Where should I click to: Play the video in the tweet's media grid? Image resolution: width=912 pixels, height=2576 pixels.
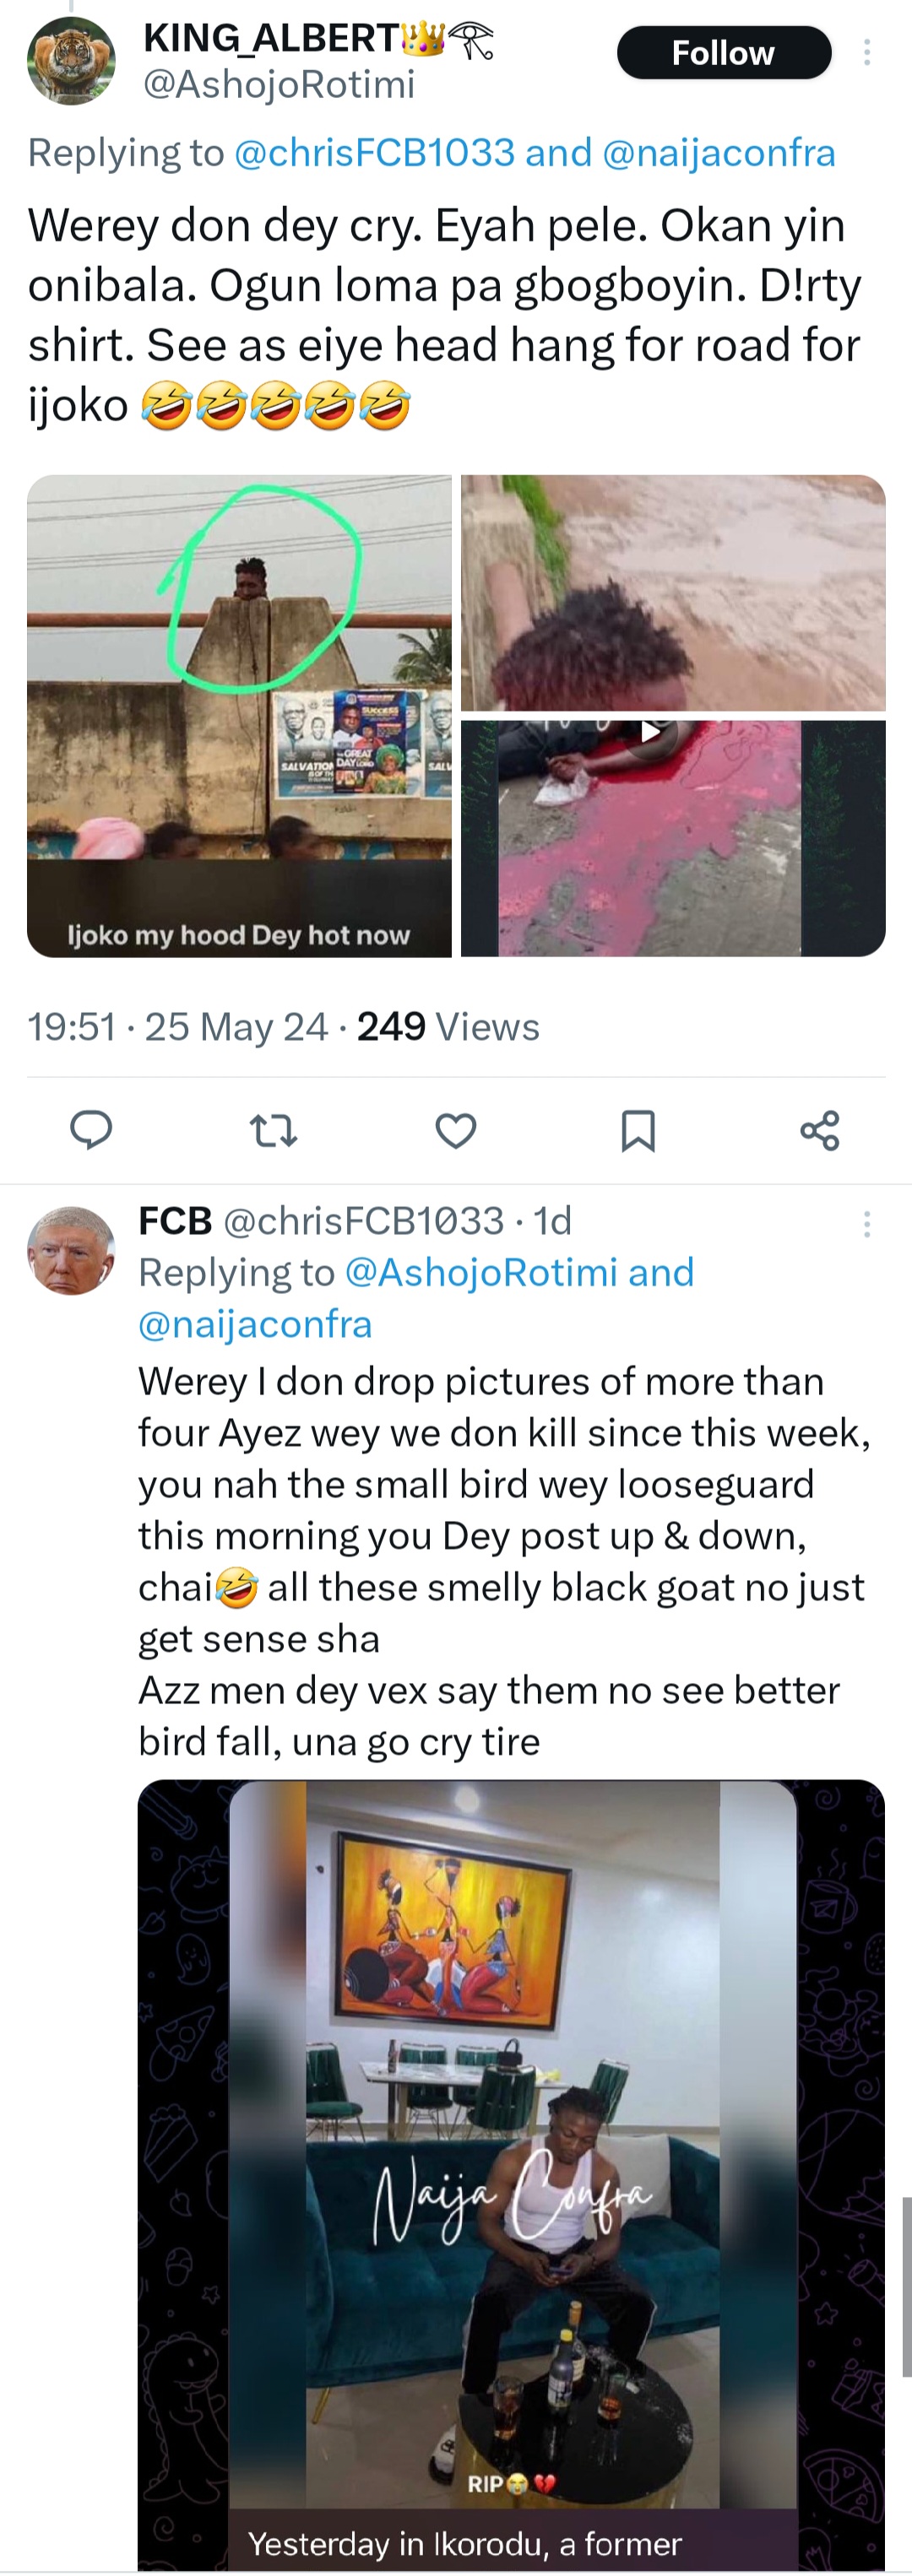pyautogui.click(x=651, y=732)
